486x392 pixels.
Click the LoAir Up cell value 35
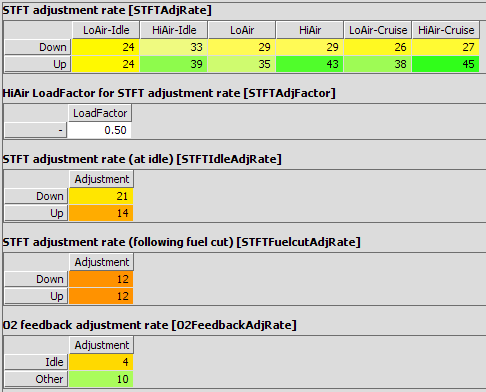tap(242, 64)
